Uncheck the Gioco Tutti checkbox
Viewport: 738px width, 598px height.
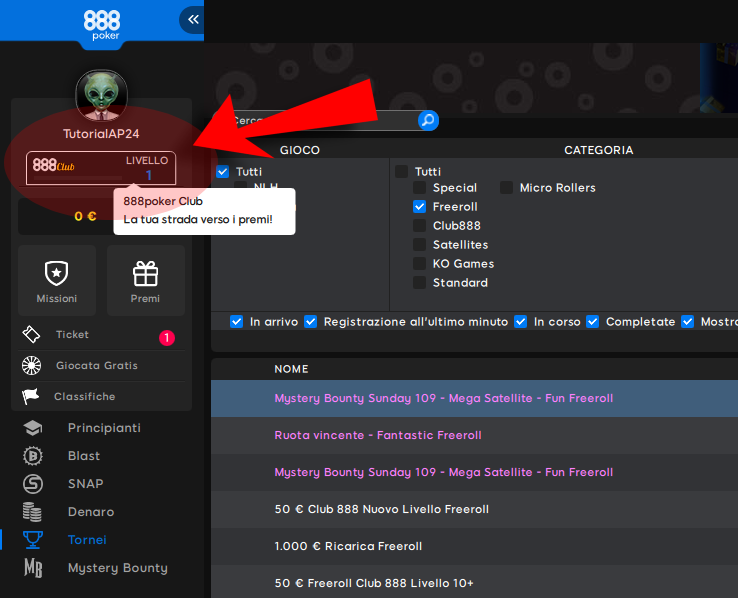pos(223,172)
